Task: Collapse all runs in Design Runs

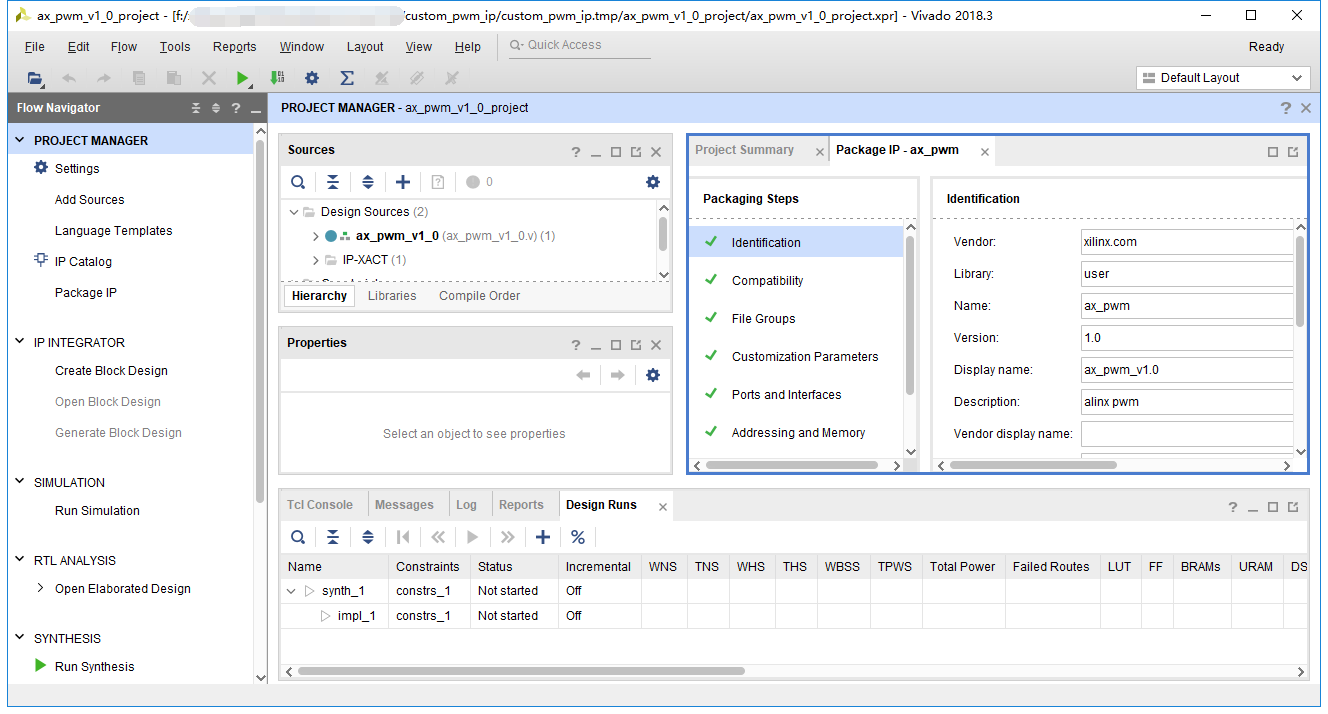Action: click(x=333, y=537)
